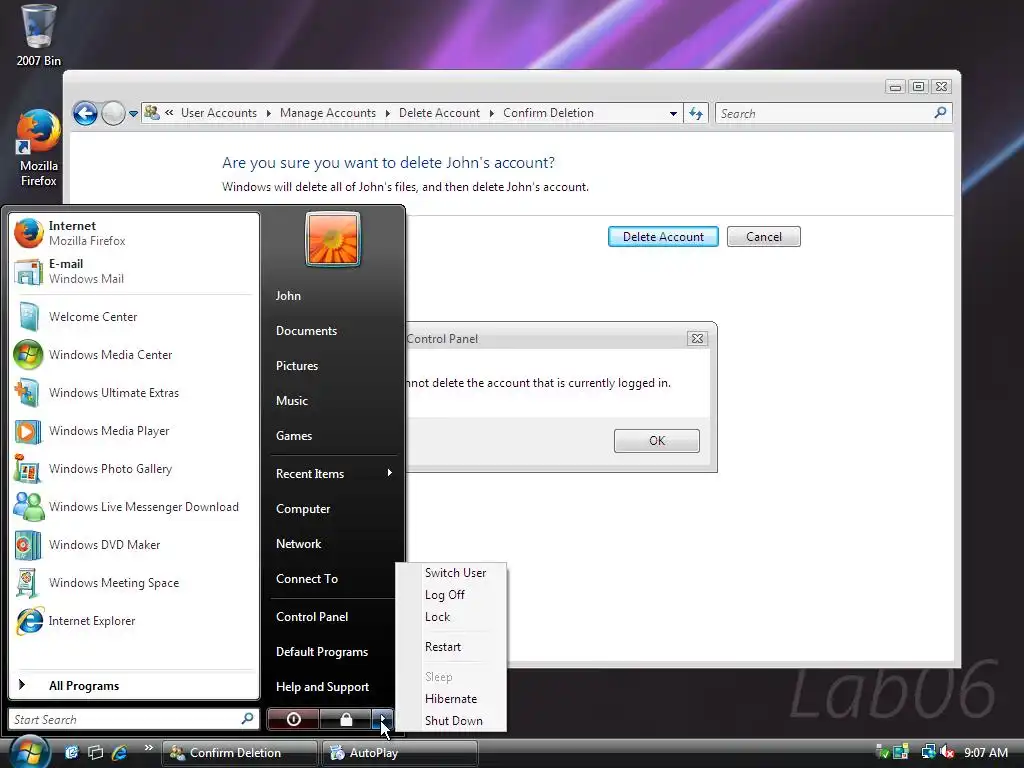The height and width of the screenshot is (768, 1024).
Task: Click the shutdown options arrow button
Action: 383,719
